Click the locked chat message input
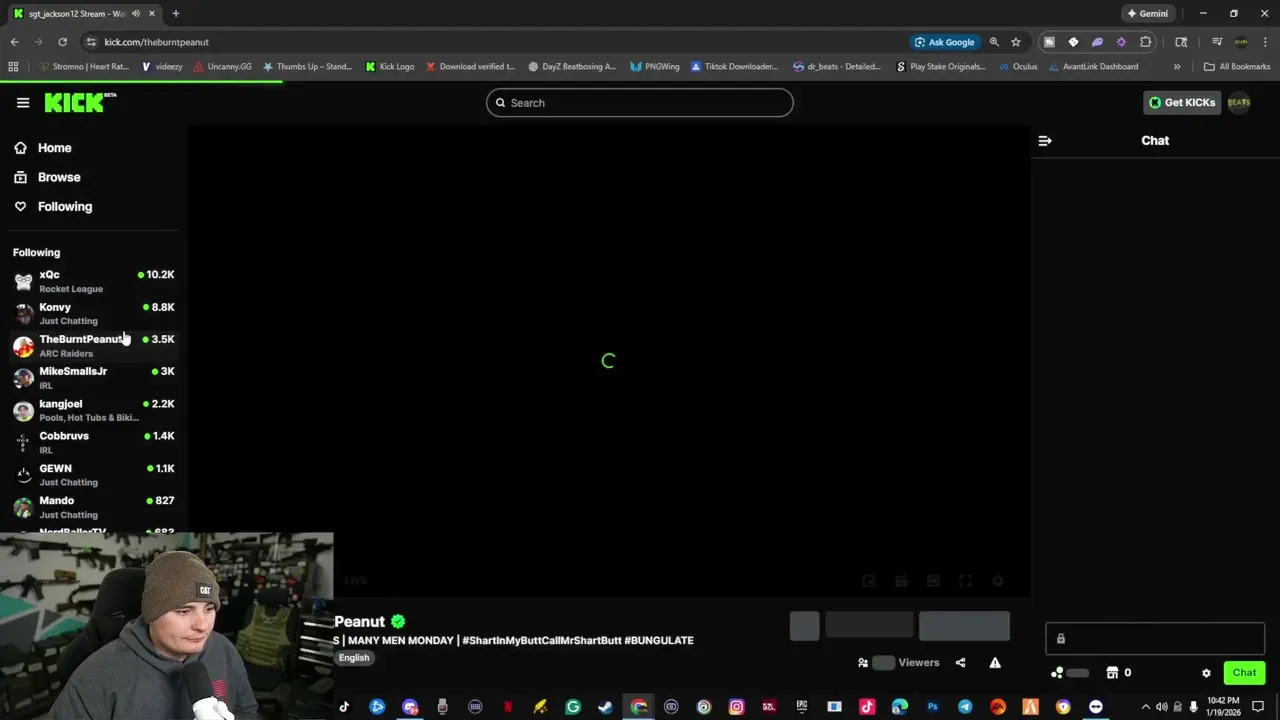The width and height of the screenshot is (1280, 720). [1155, 639]
